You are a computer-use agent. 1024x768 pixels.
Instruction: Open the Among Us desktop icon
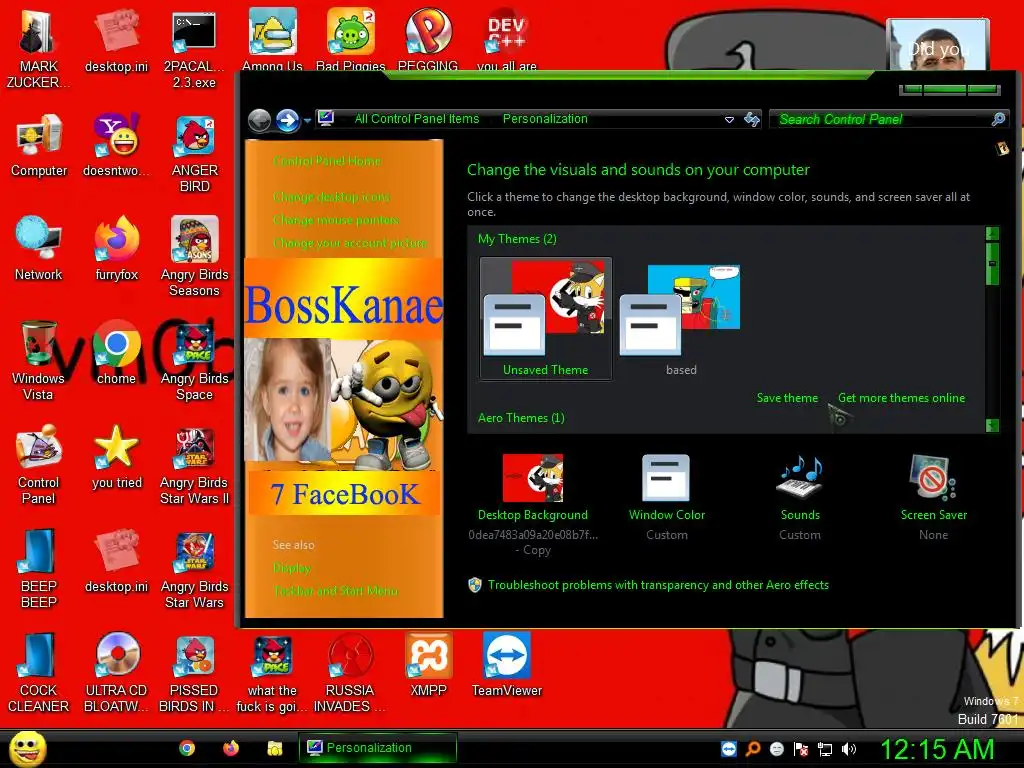(x=272, y=39)
